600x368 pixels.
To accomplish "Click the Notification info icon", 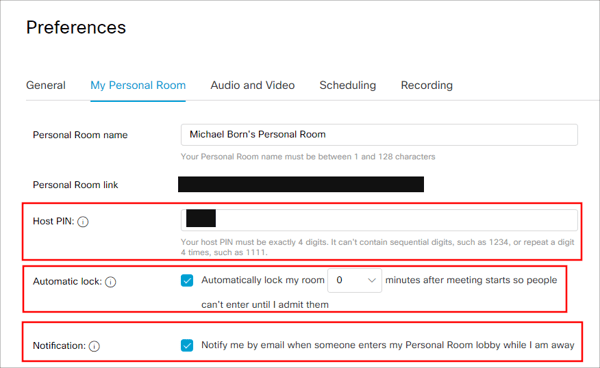I will point(94,346).
